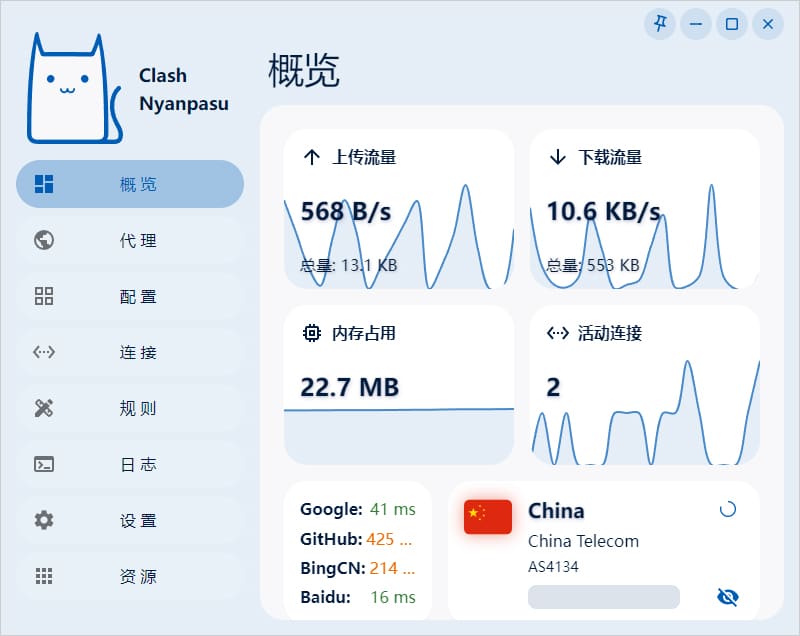
Task: Click the Google 41 ms latency entry
Action: click(357, 509)
